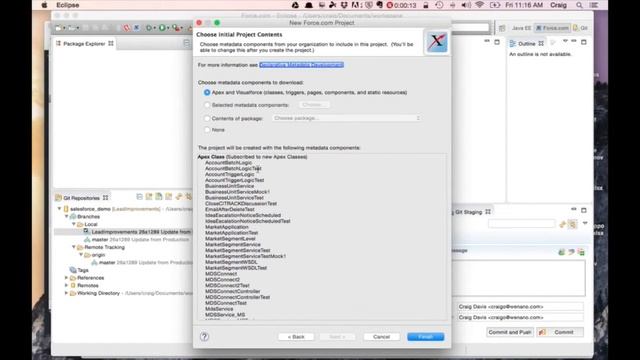640x360 pixels.
Task: Open the dialog help question mark icon
Action: coord(204,337)
